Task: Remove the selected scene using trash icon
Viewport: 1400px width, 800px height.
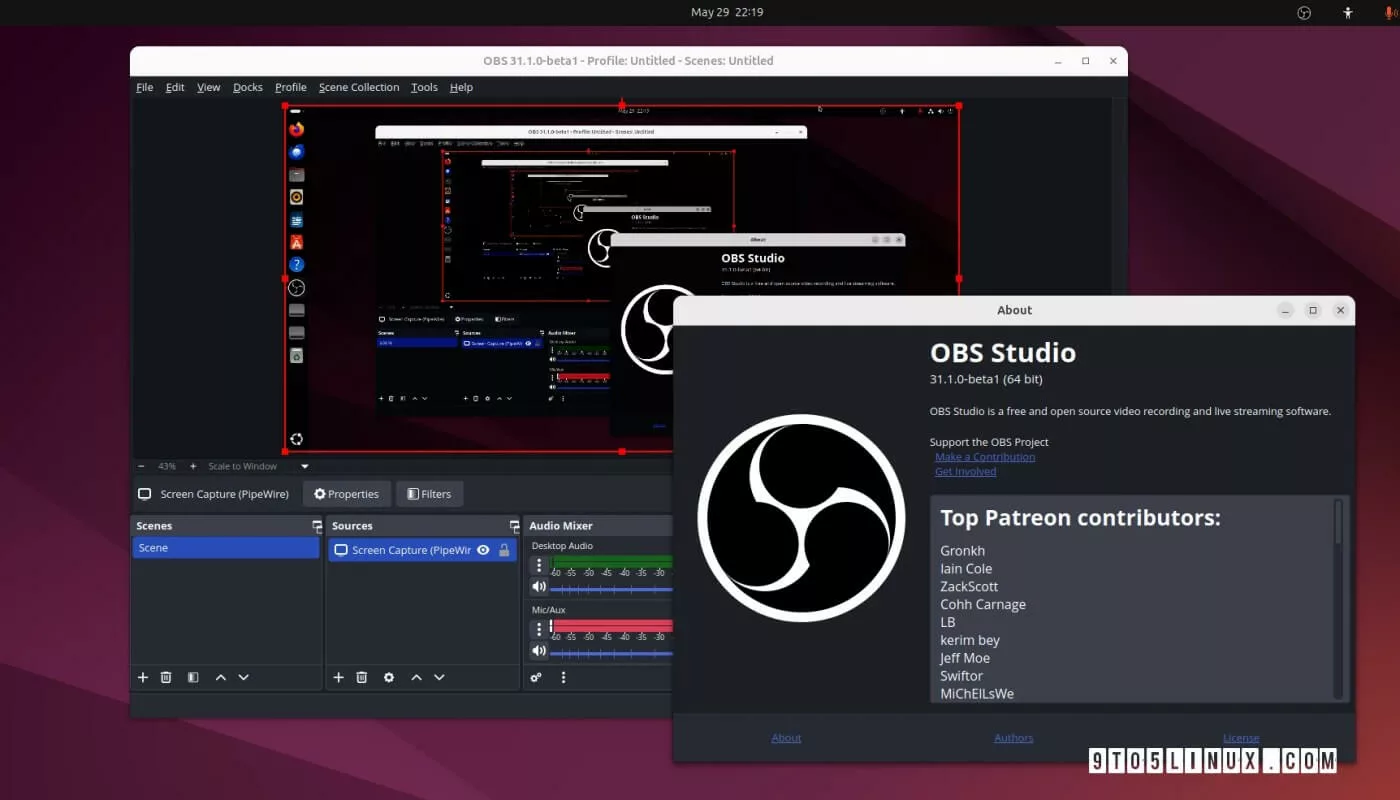Action: pyautogui.click(x=166, y=677)
